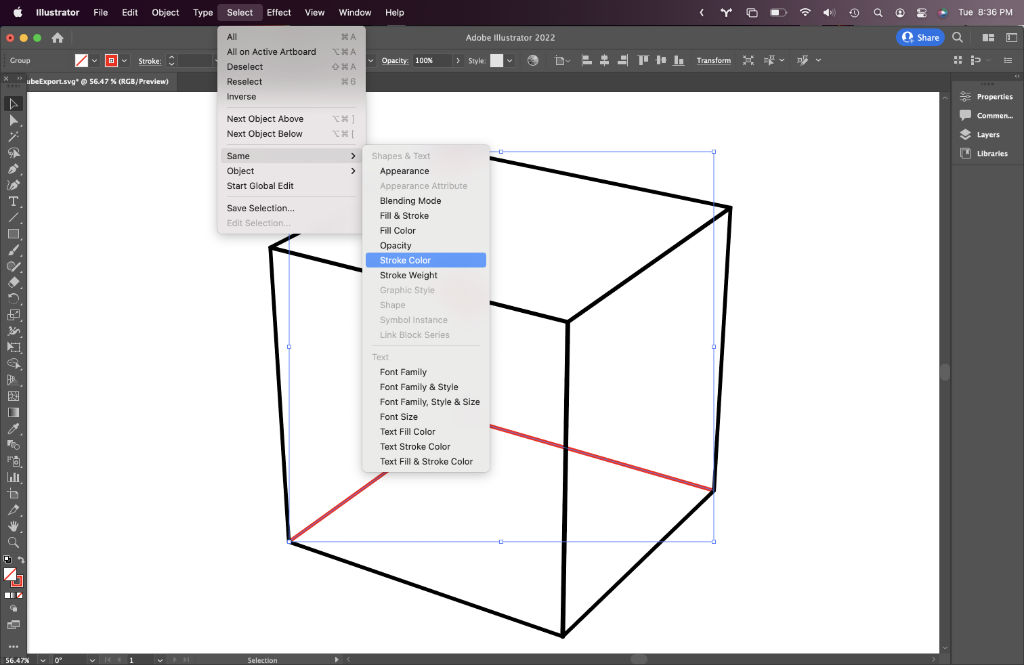Click the Share button
1024x665 pixels.
click(920, 37)
